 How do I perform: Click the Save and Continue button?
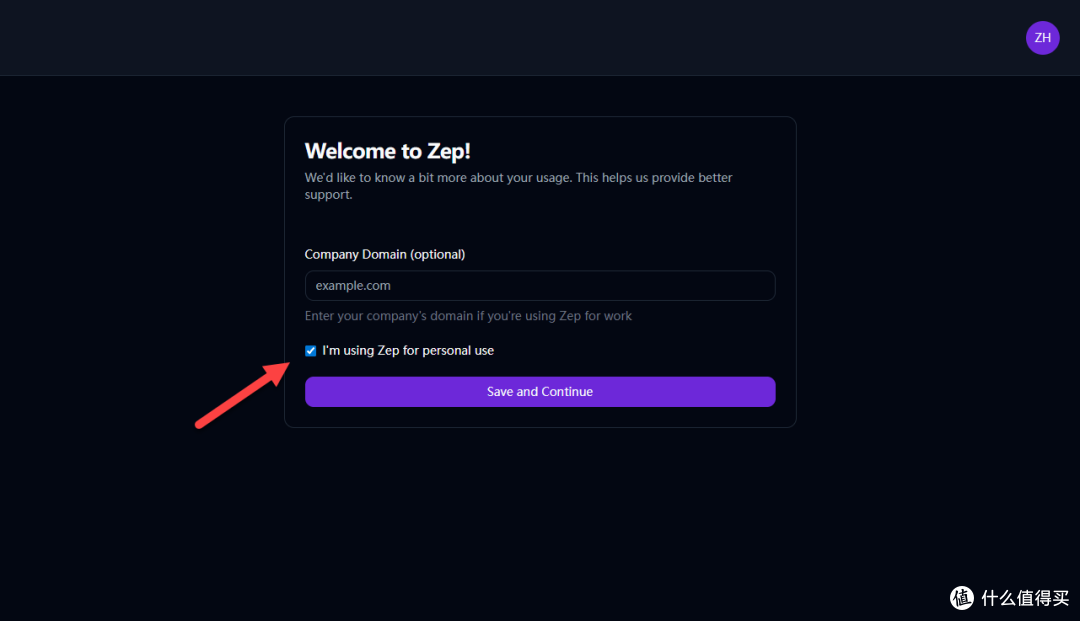click(x=540, y=392)
